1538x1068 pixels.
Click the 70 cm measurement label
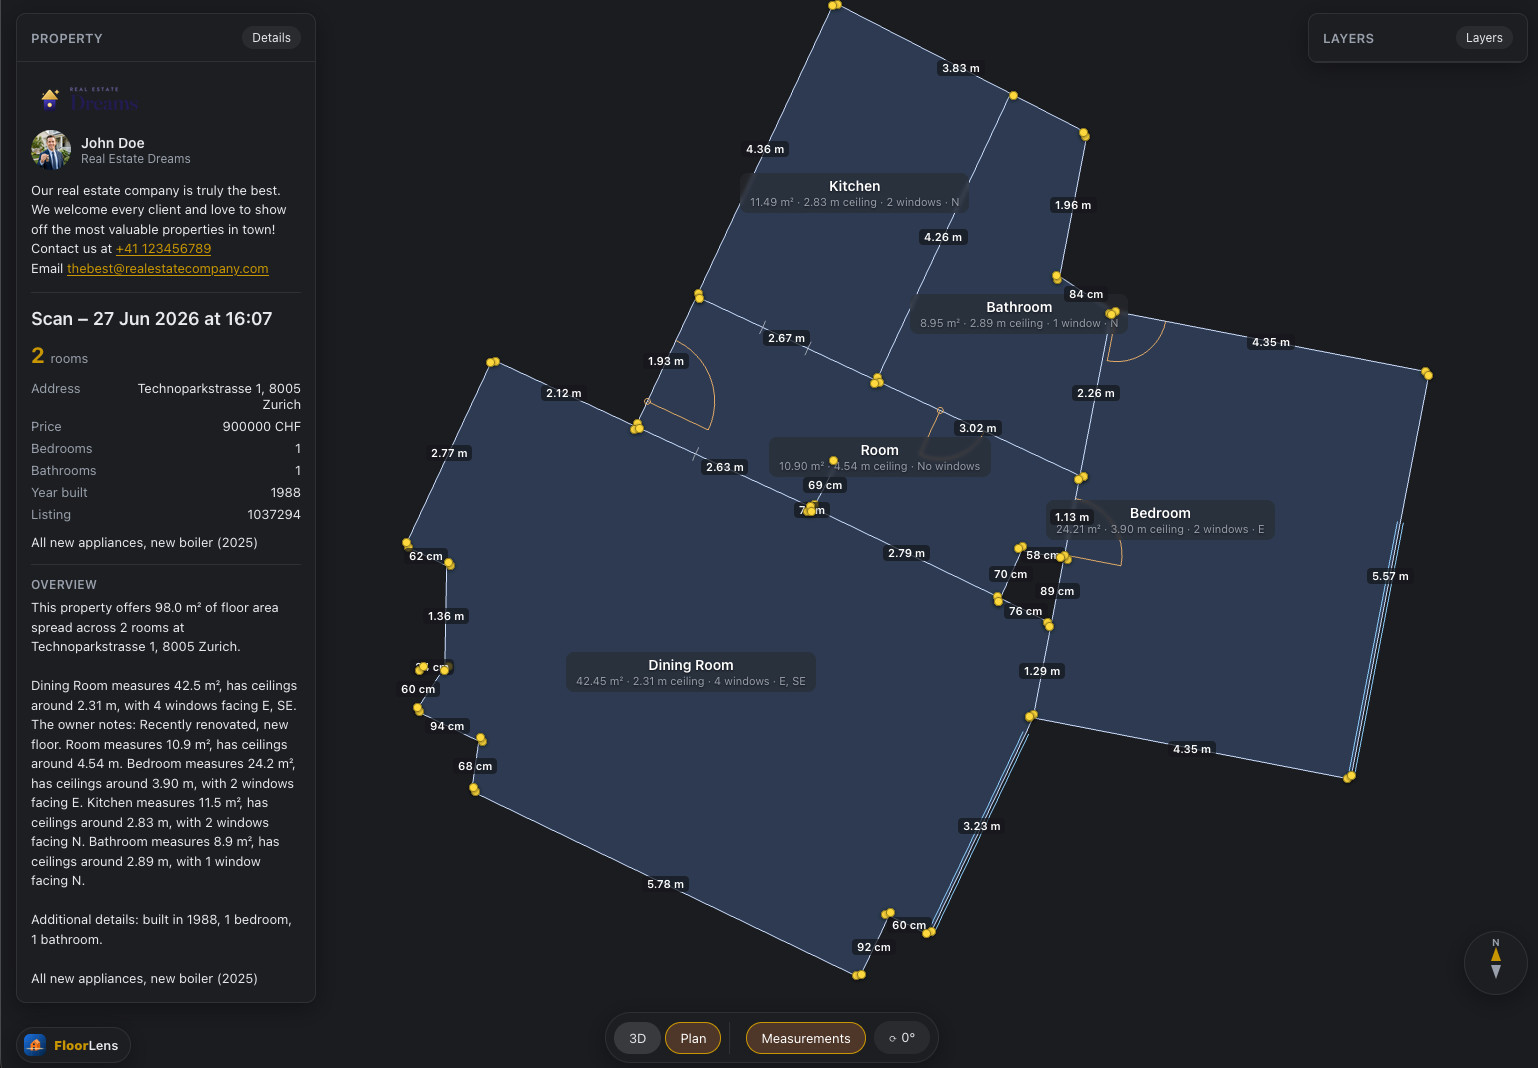(1010, 574)
